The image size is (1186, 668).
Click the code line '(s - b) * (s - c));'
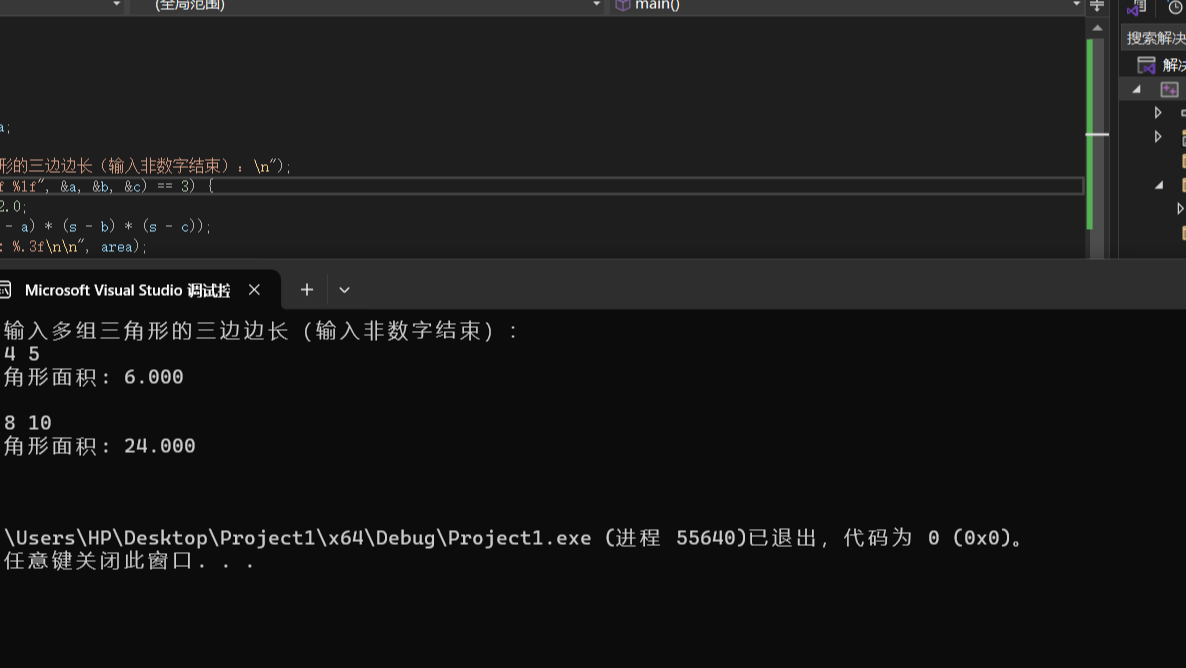pyautogui.click(x=106, y=226)
